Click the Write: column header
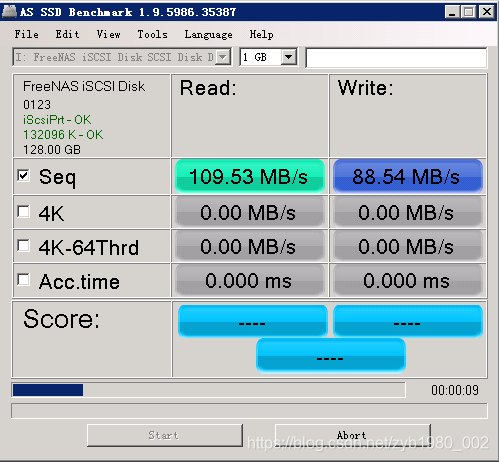The image size is (499, 462). click(366, 88)
